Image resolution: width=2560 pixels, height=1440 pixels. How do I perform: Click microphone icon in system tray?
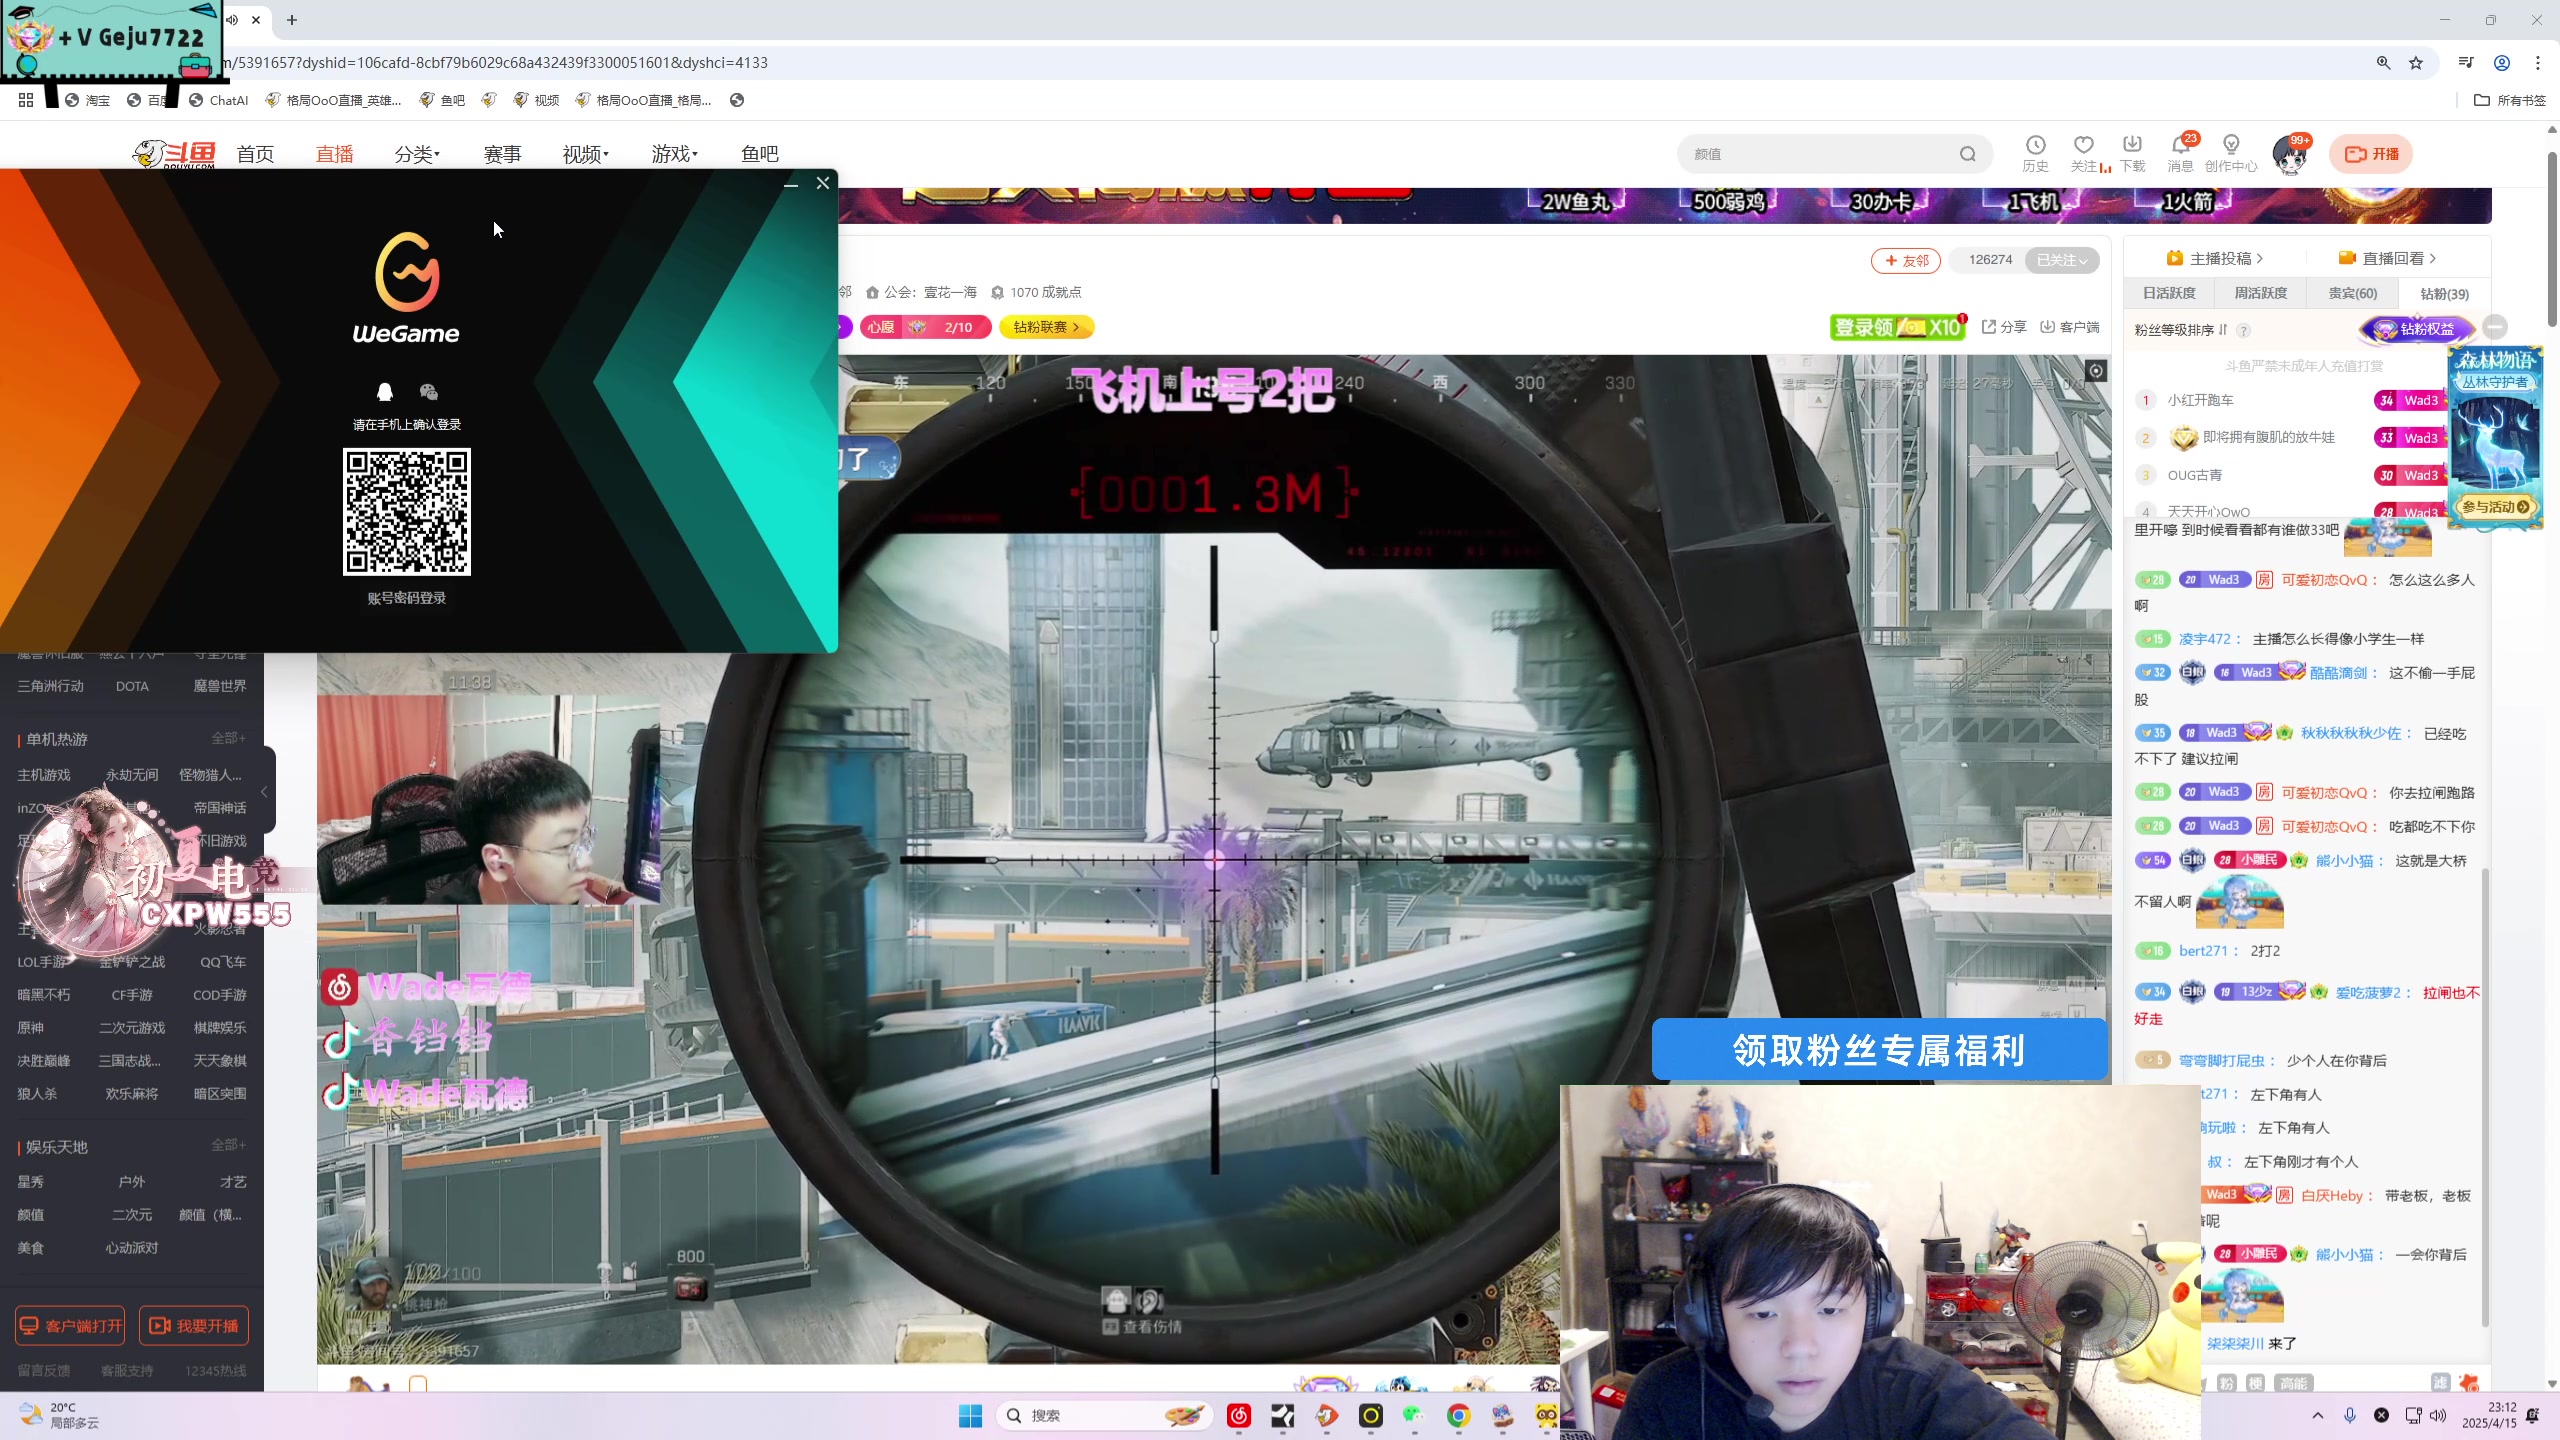click(x=2350, y=1415)
